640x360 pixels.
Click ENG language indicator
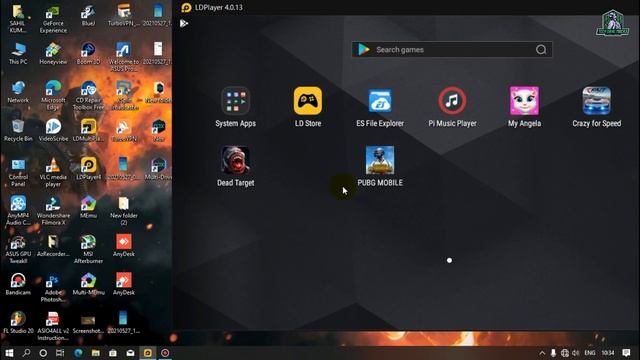590,353
